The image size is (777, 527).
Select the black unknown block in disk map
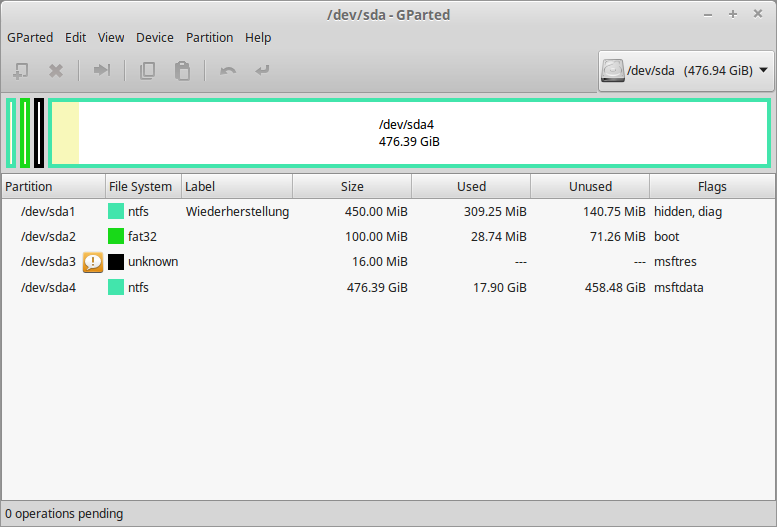pyautogui.click(x=39, y=133)
